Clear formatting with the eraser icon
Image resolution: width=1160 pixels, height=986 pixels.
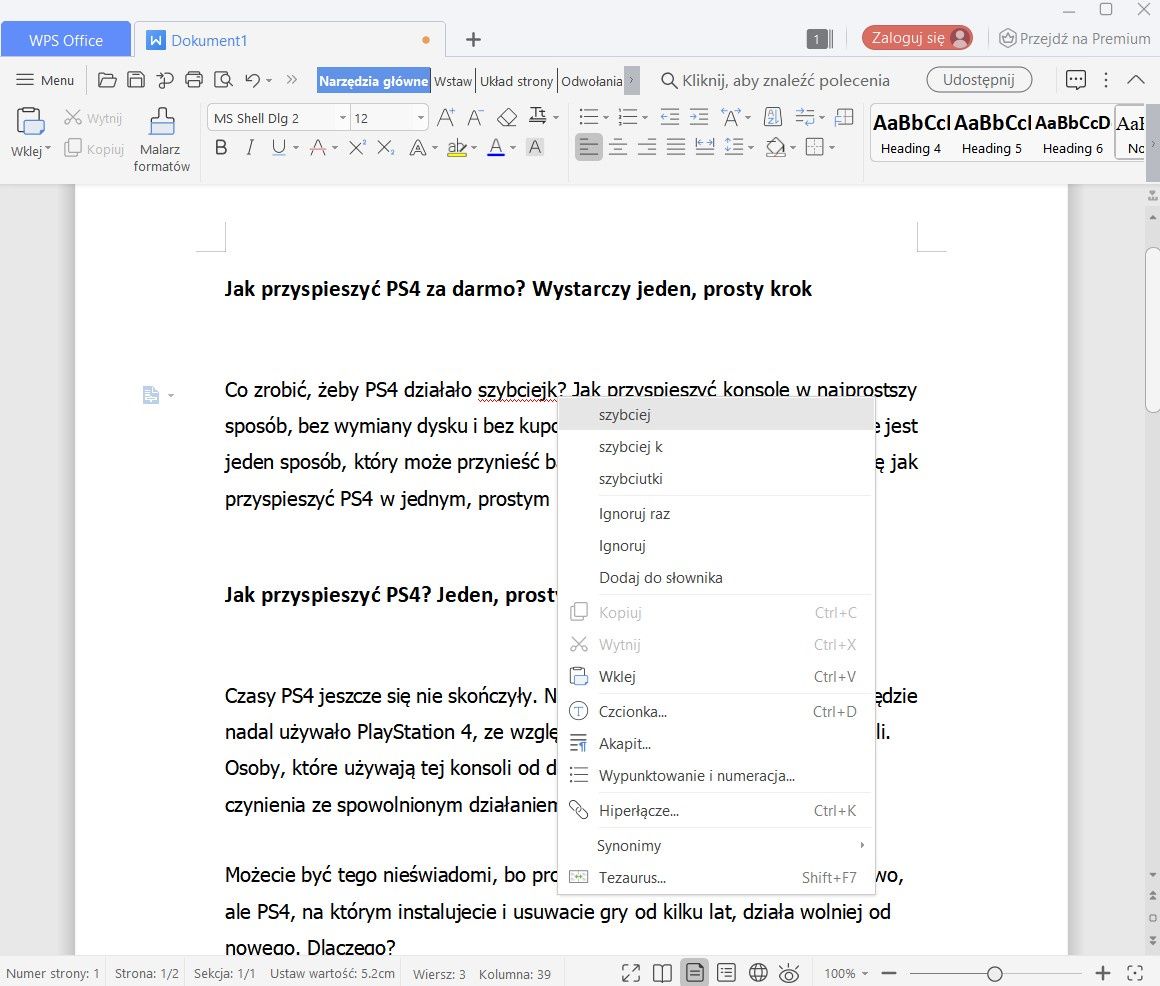[x=507, y=118]
